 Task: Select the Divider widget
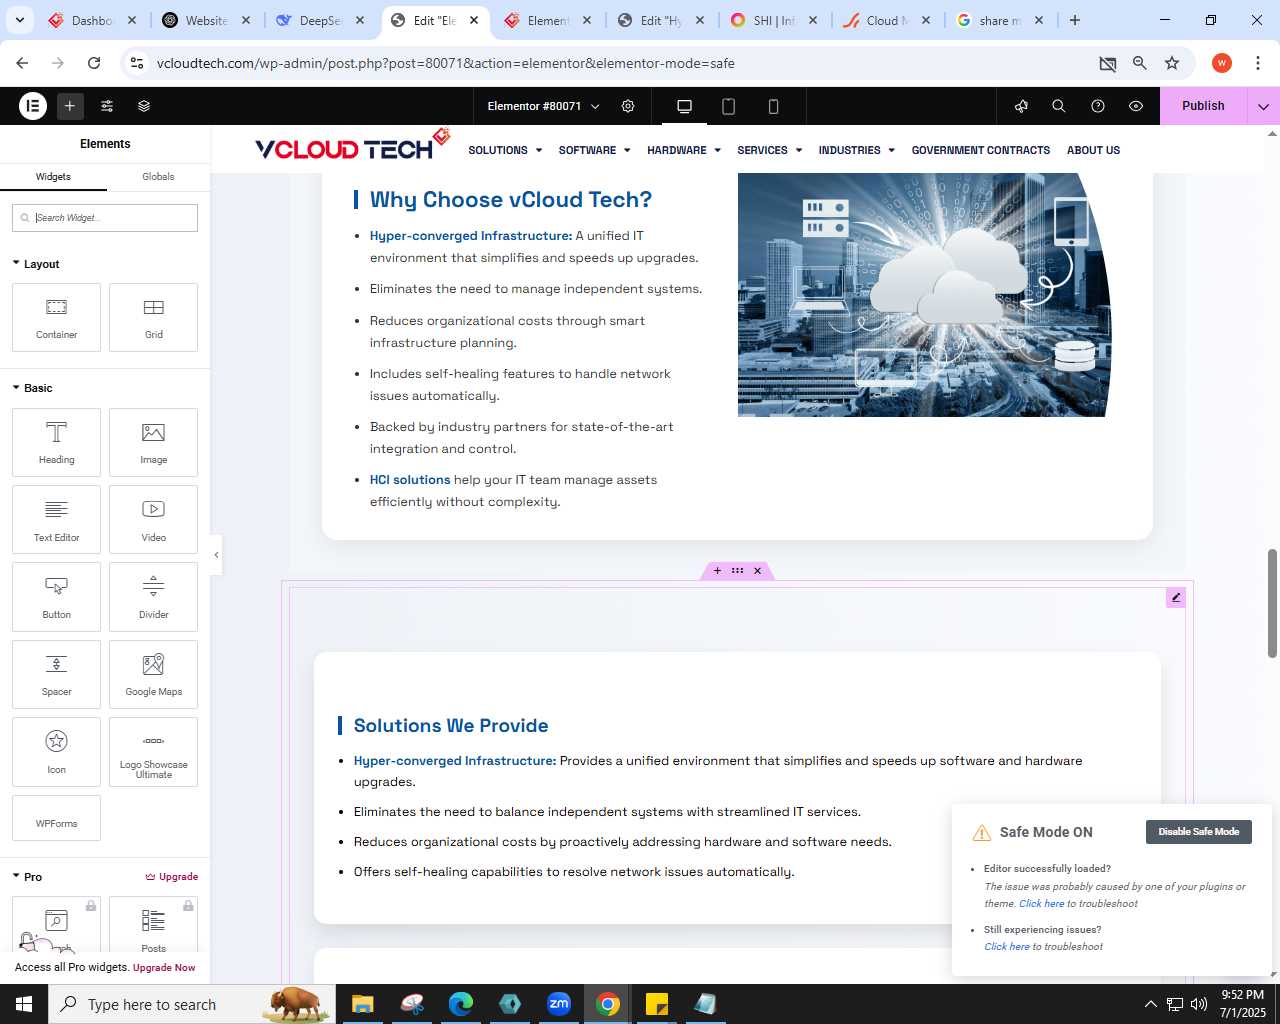(x=153, y=597)
